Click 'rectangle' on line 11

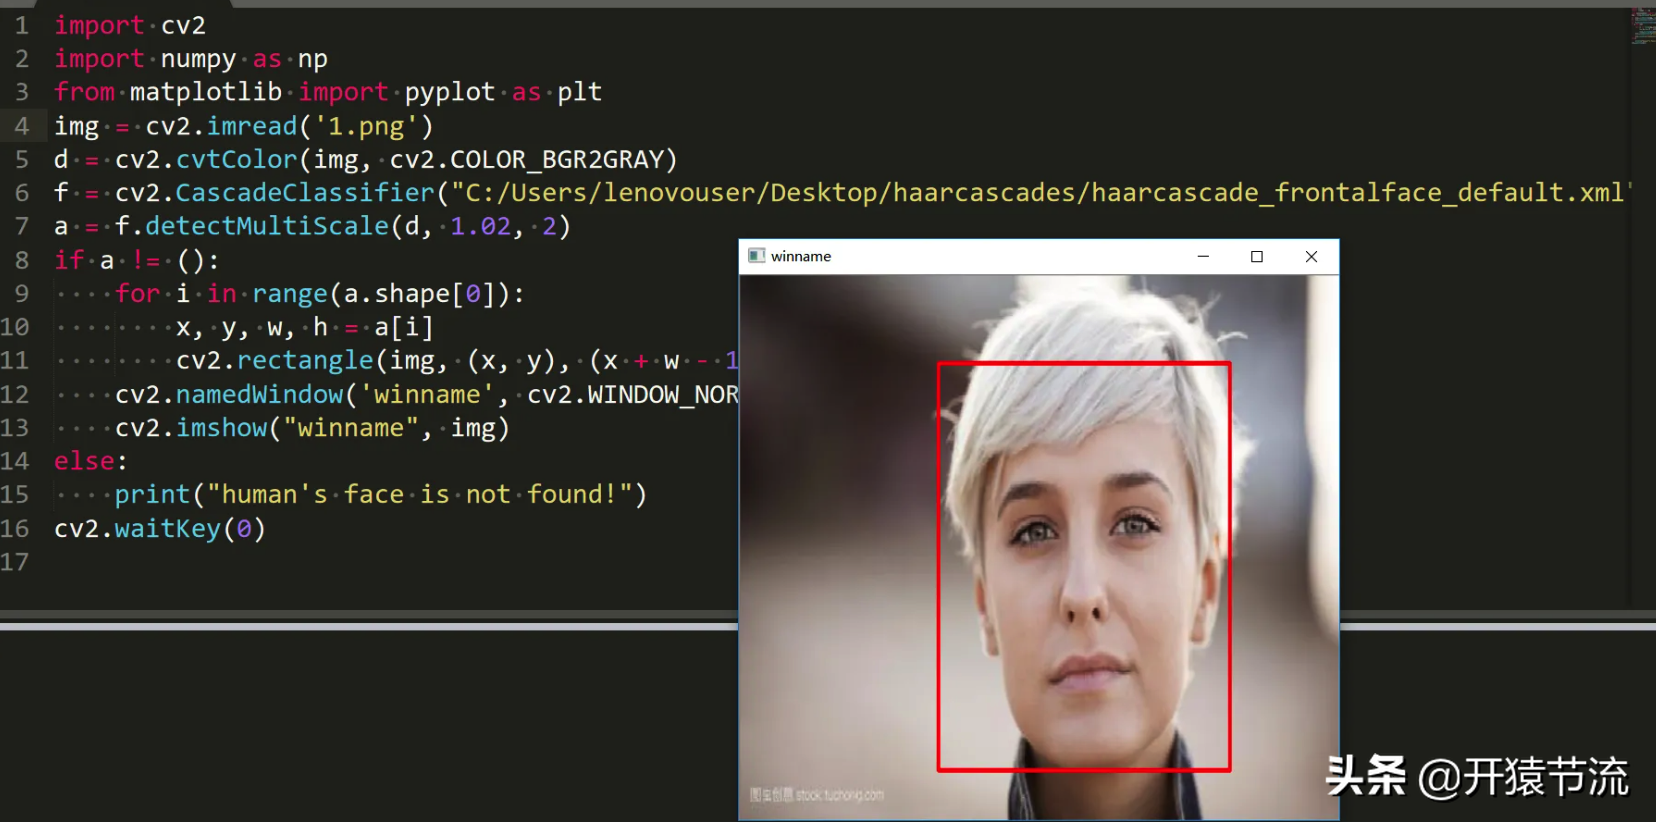pyautogui.click(x=305, y=361)
